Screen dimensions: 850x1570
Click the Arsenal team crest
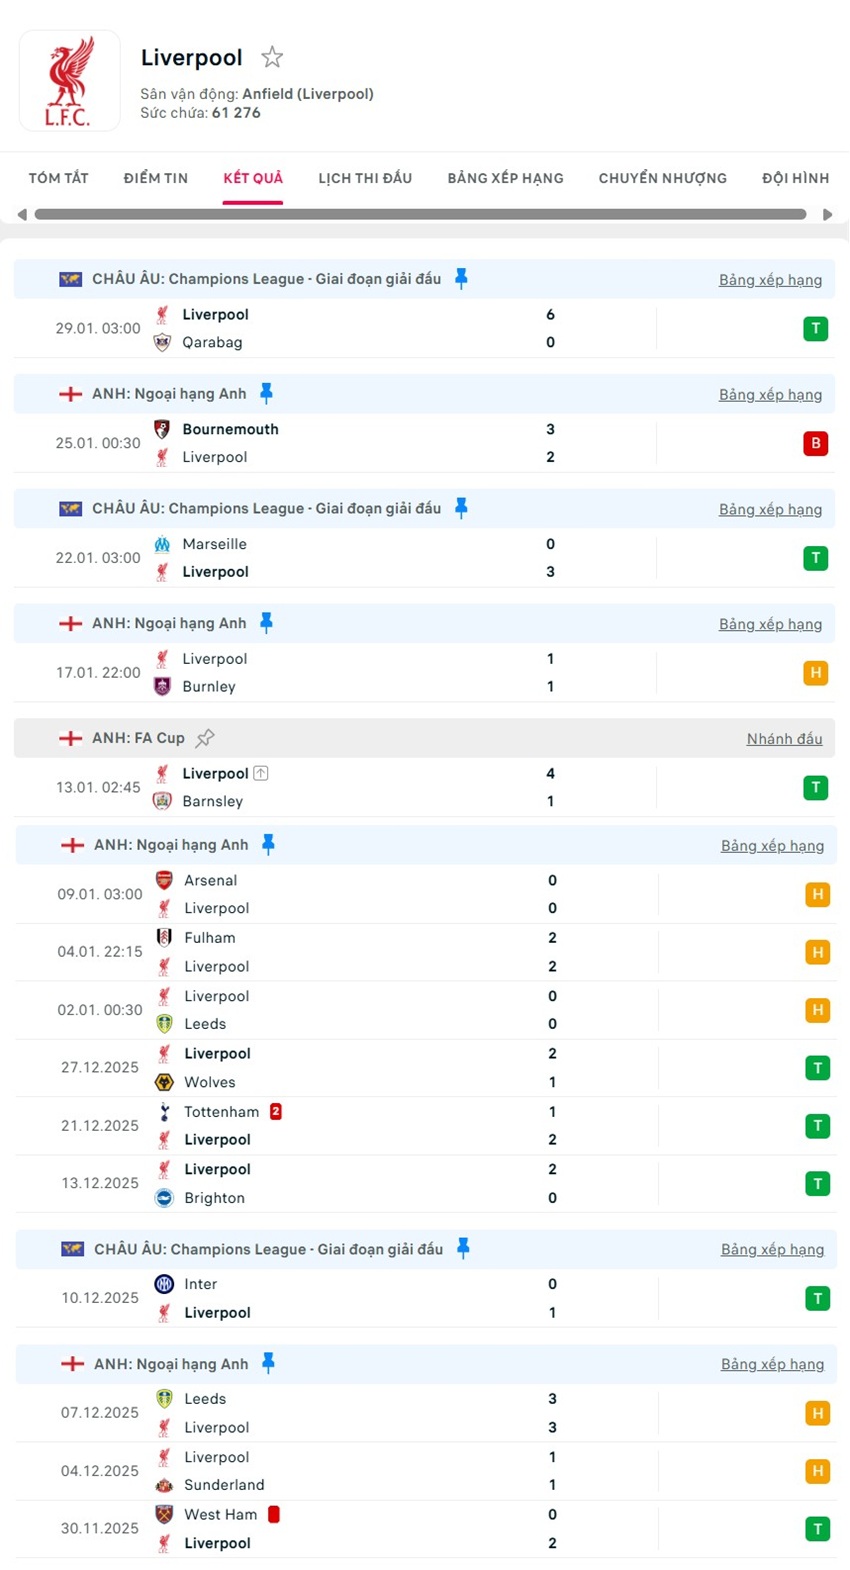pyautogui.click(x=163, y=880)
